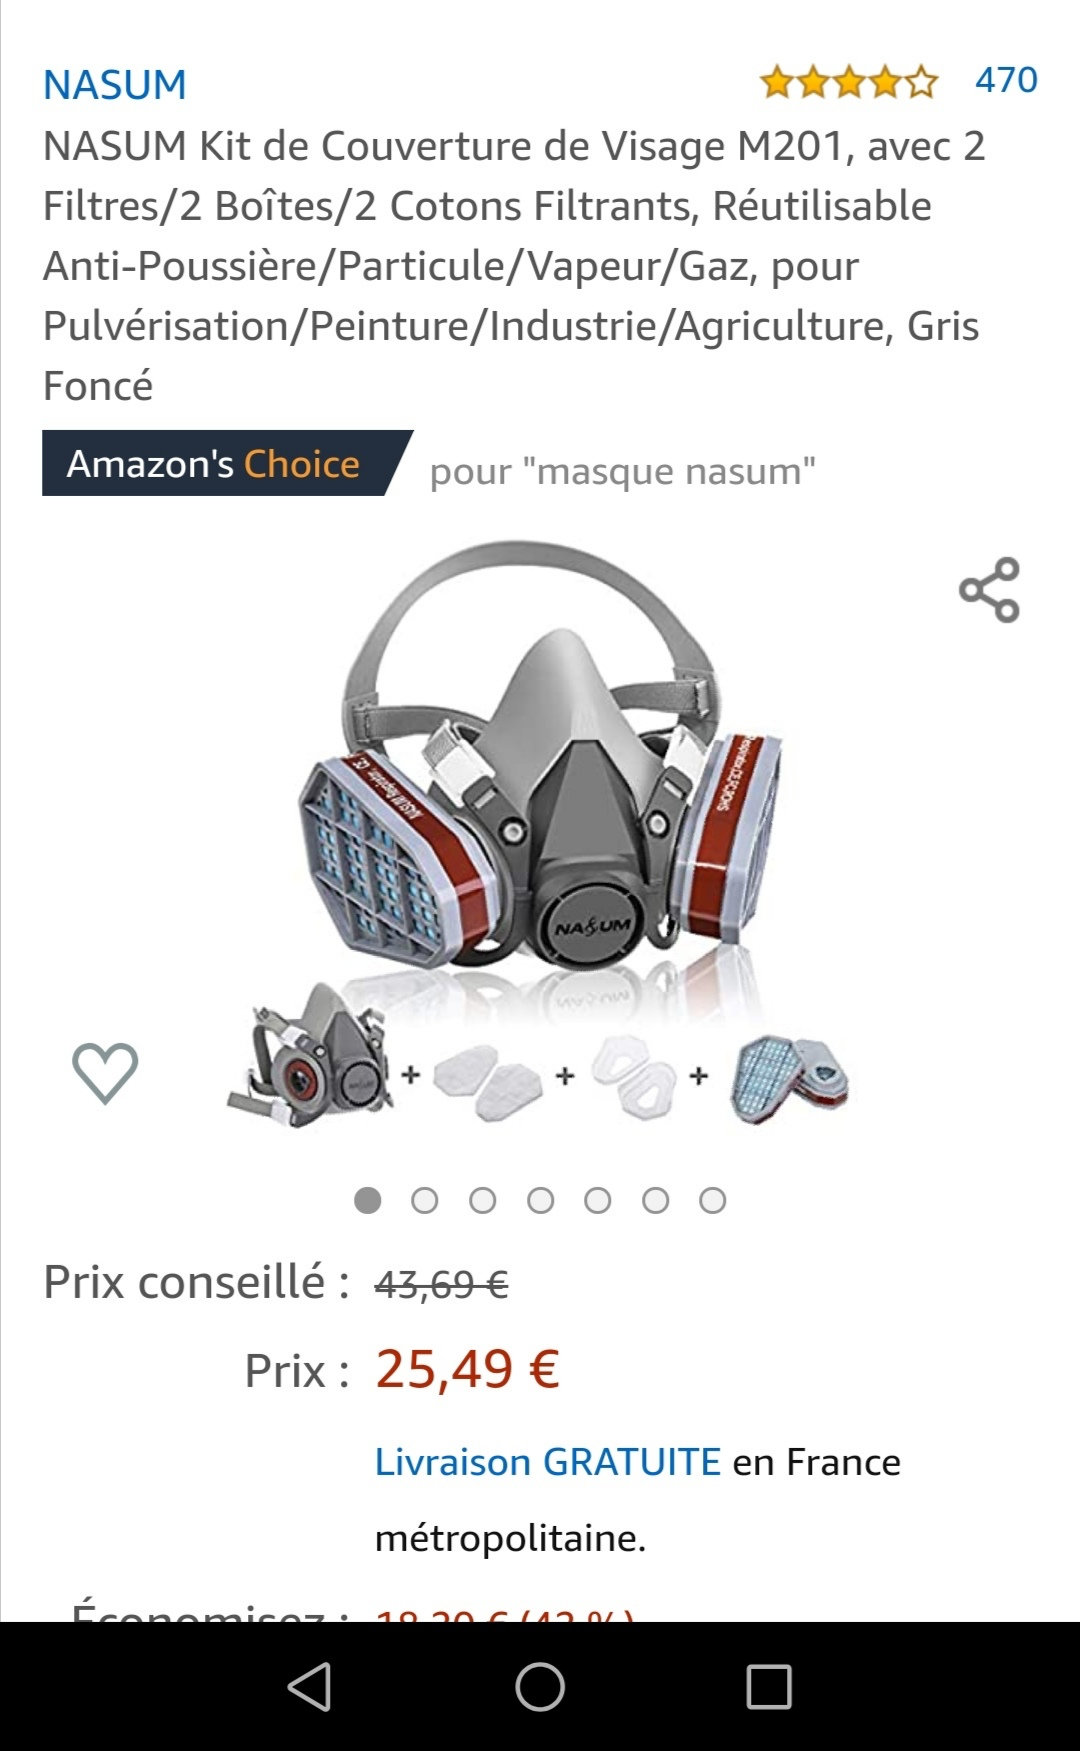Open the main respirator mask product image
1080x1751 pixels.
click(x=540, y=835)
